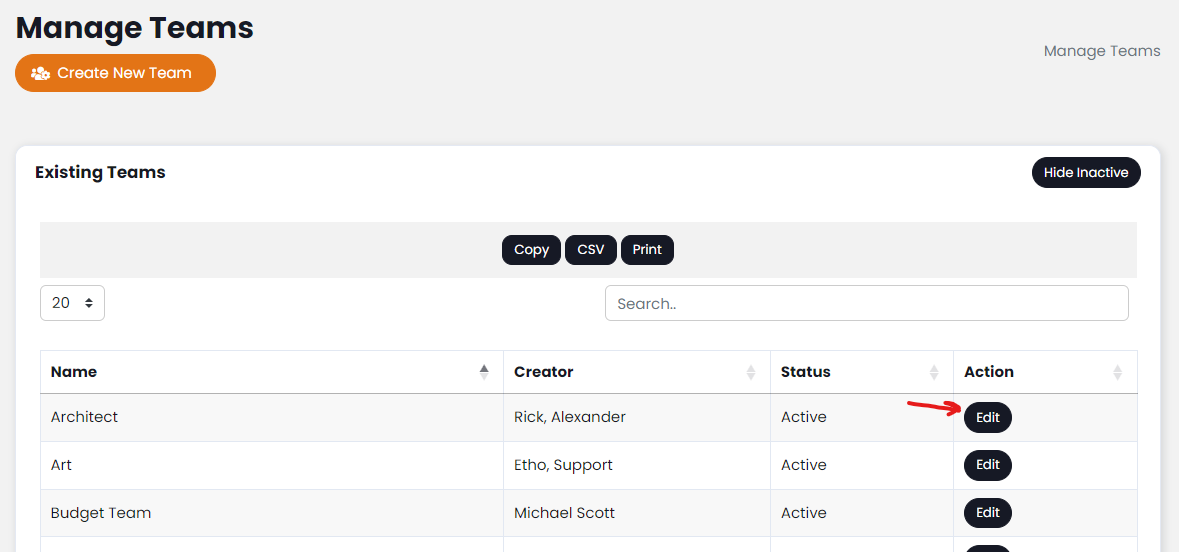Open the rows-per-page dropdown showing 20
The image size is (1179, 552).
tap(72, 303)
